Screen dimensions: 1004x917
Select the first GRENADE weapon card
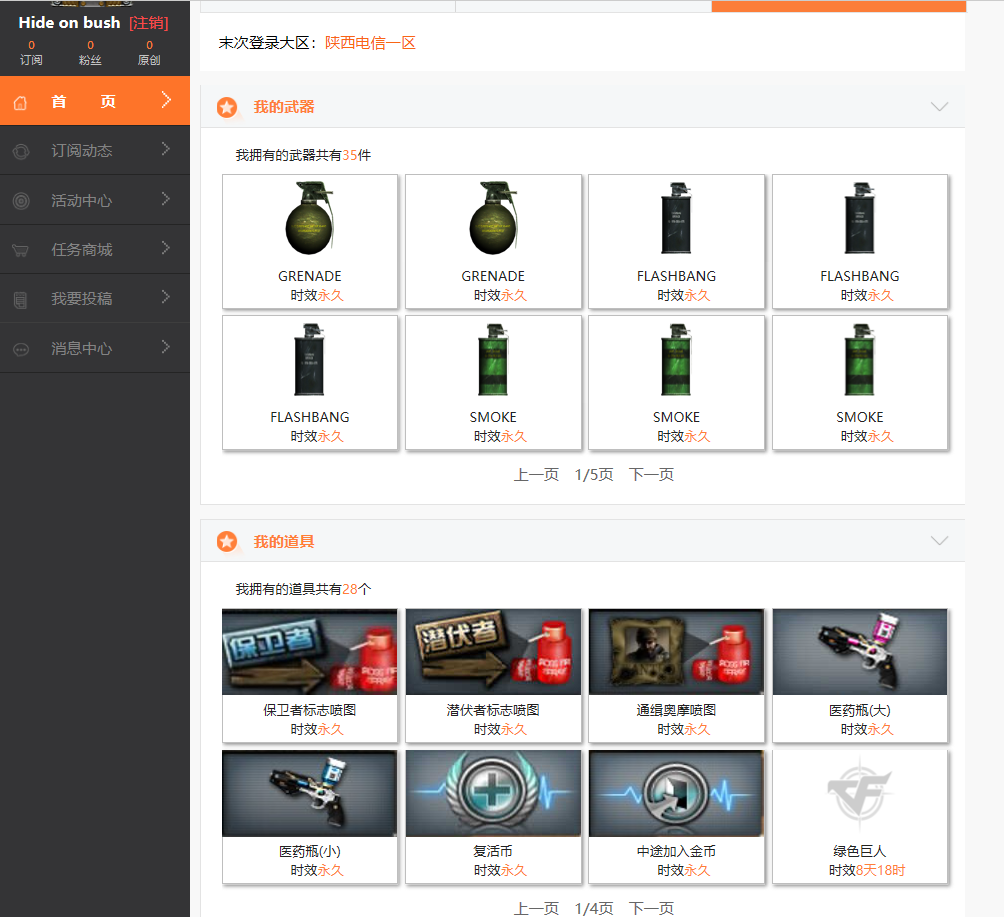tap(310, 241)
